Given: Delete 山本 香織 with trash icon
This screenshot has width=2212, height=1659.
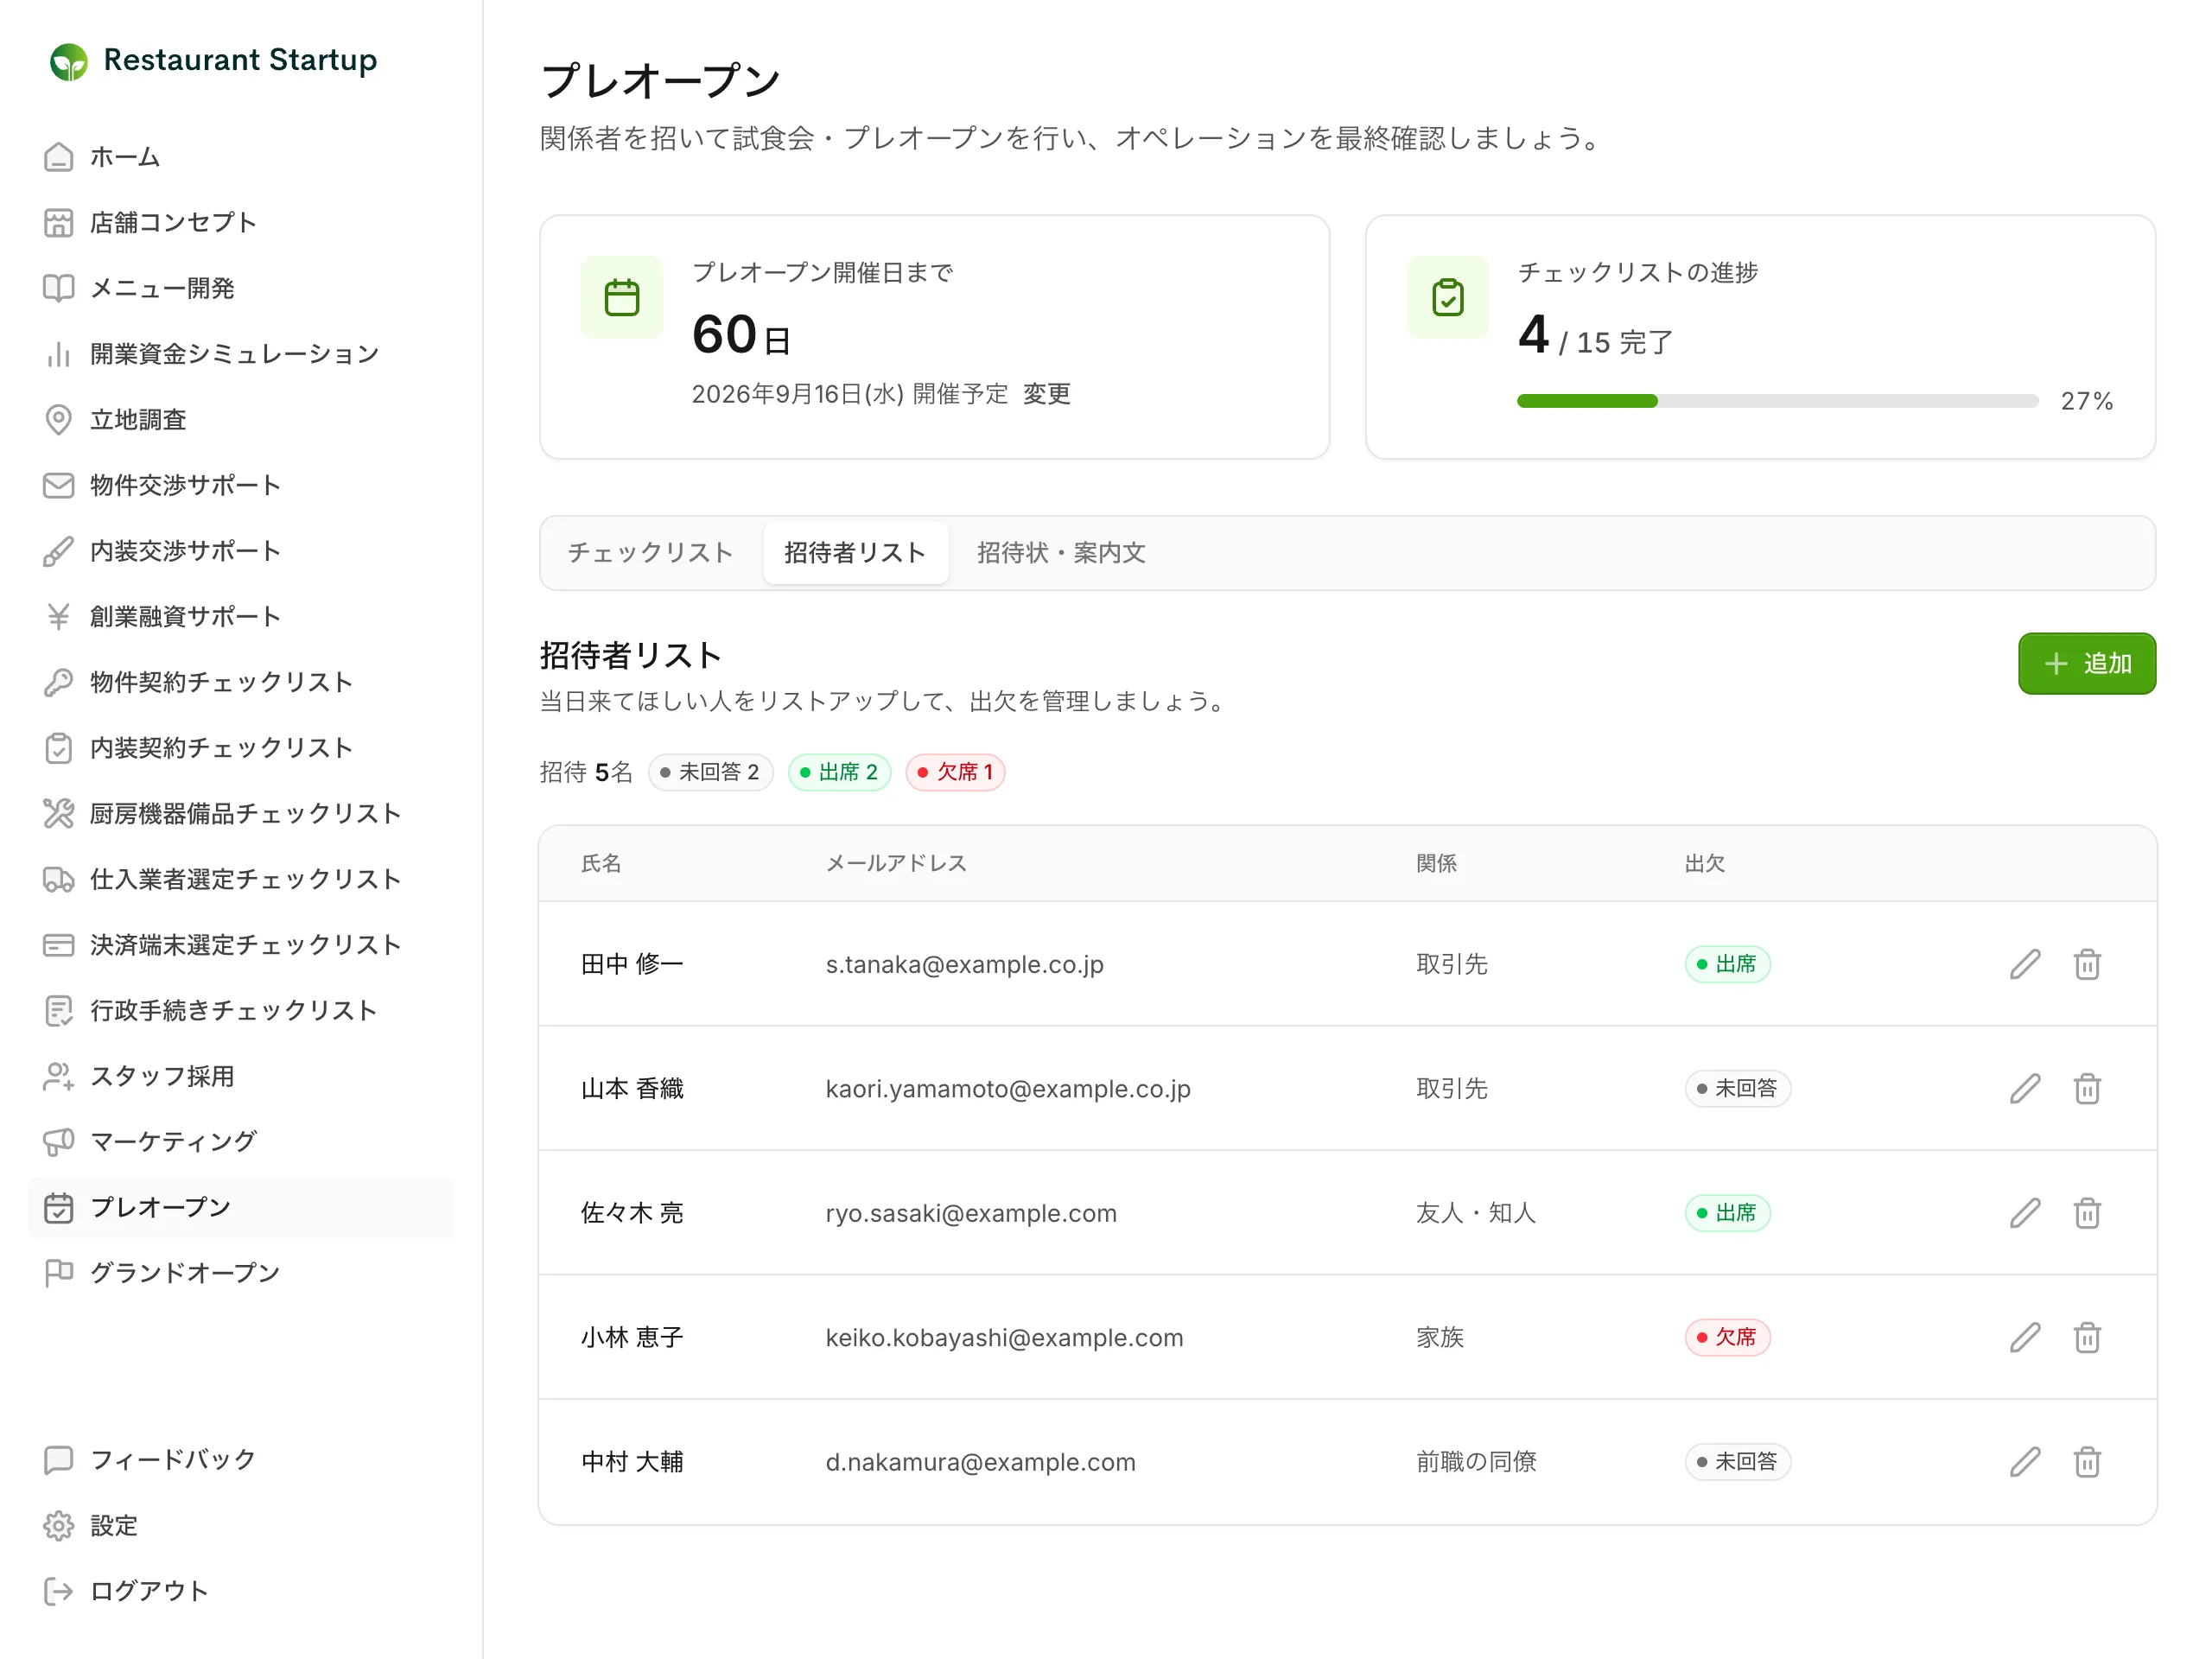Looking at the screenshot, I should [2087, 1089].
